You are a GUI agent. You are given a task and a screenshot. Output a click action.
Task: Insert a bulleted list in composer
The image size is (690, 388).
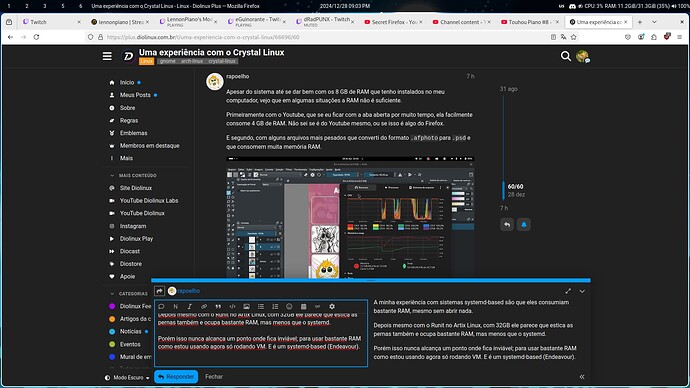[x=261, y=307]
